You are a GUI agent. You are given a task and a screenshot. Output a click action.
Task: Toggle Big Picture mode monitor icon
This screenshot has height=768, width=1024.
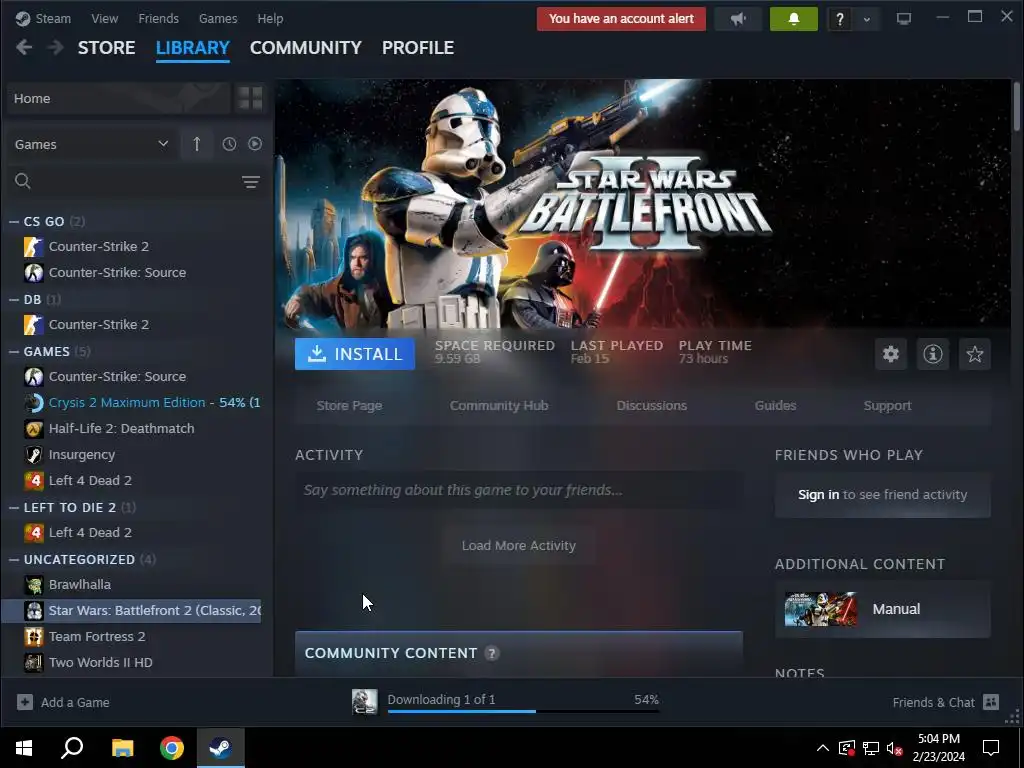pos(904,19)
